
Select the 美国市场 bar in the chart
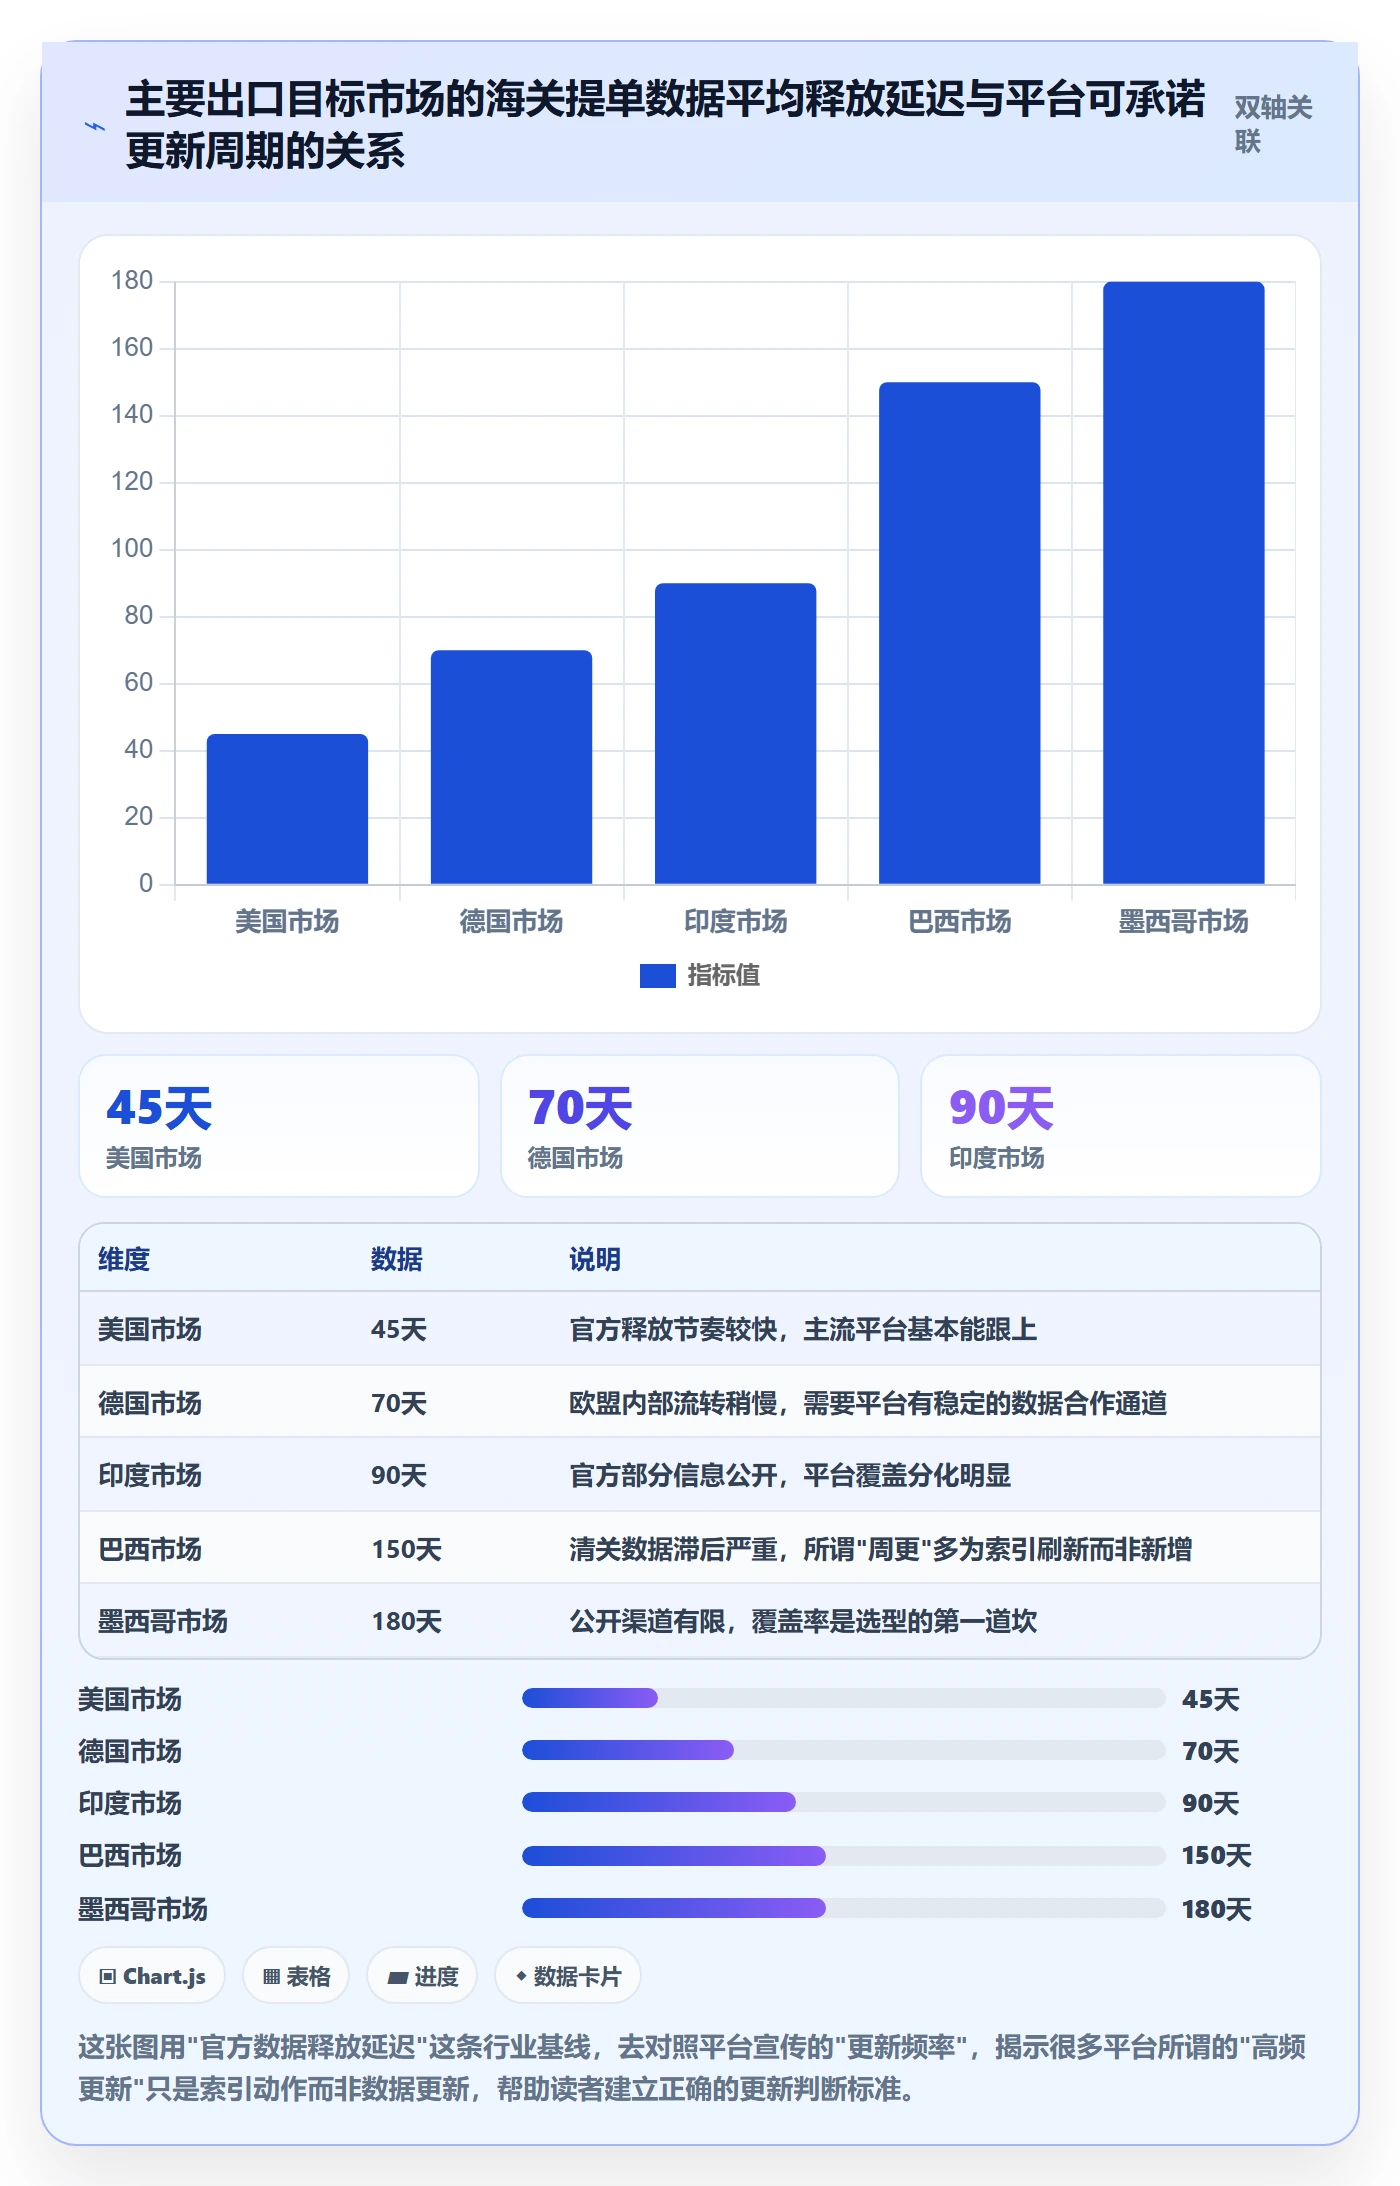click(x=287, y=809)
